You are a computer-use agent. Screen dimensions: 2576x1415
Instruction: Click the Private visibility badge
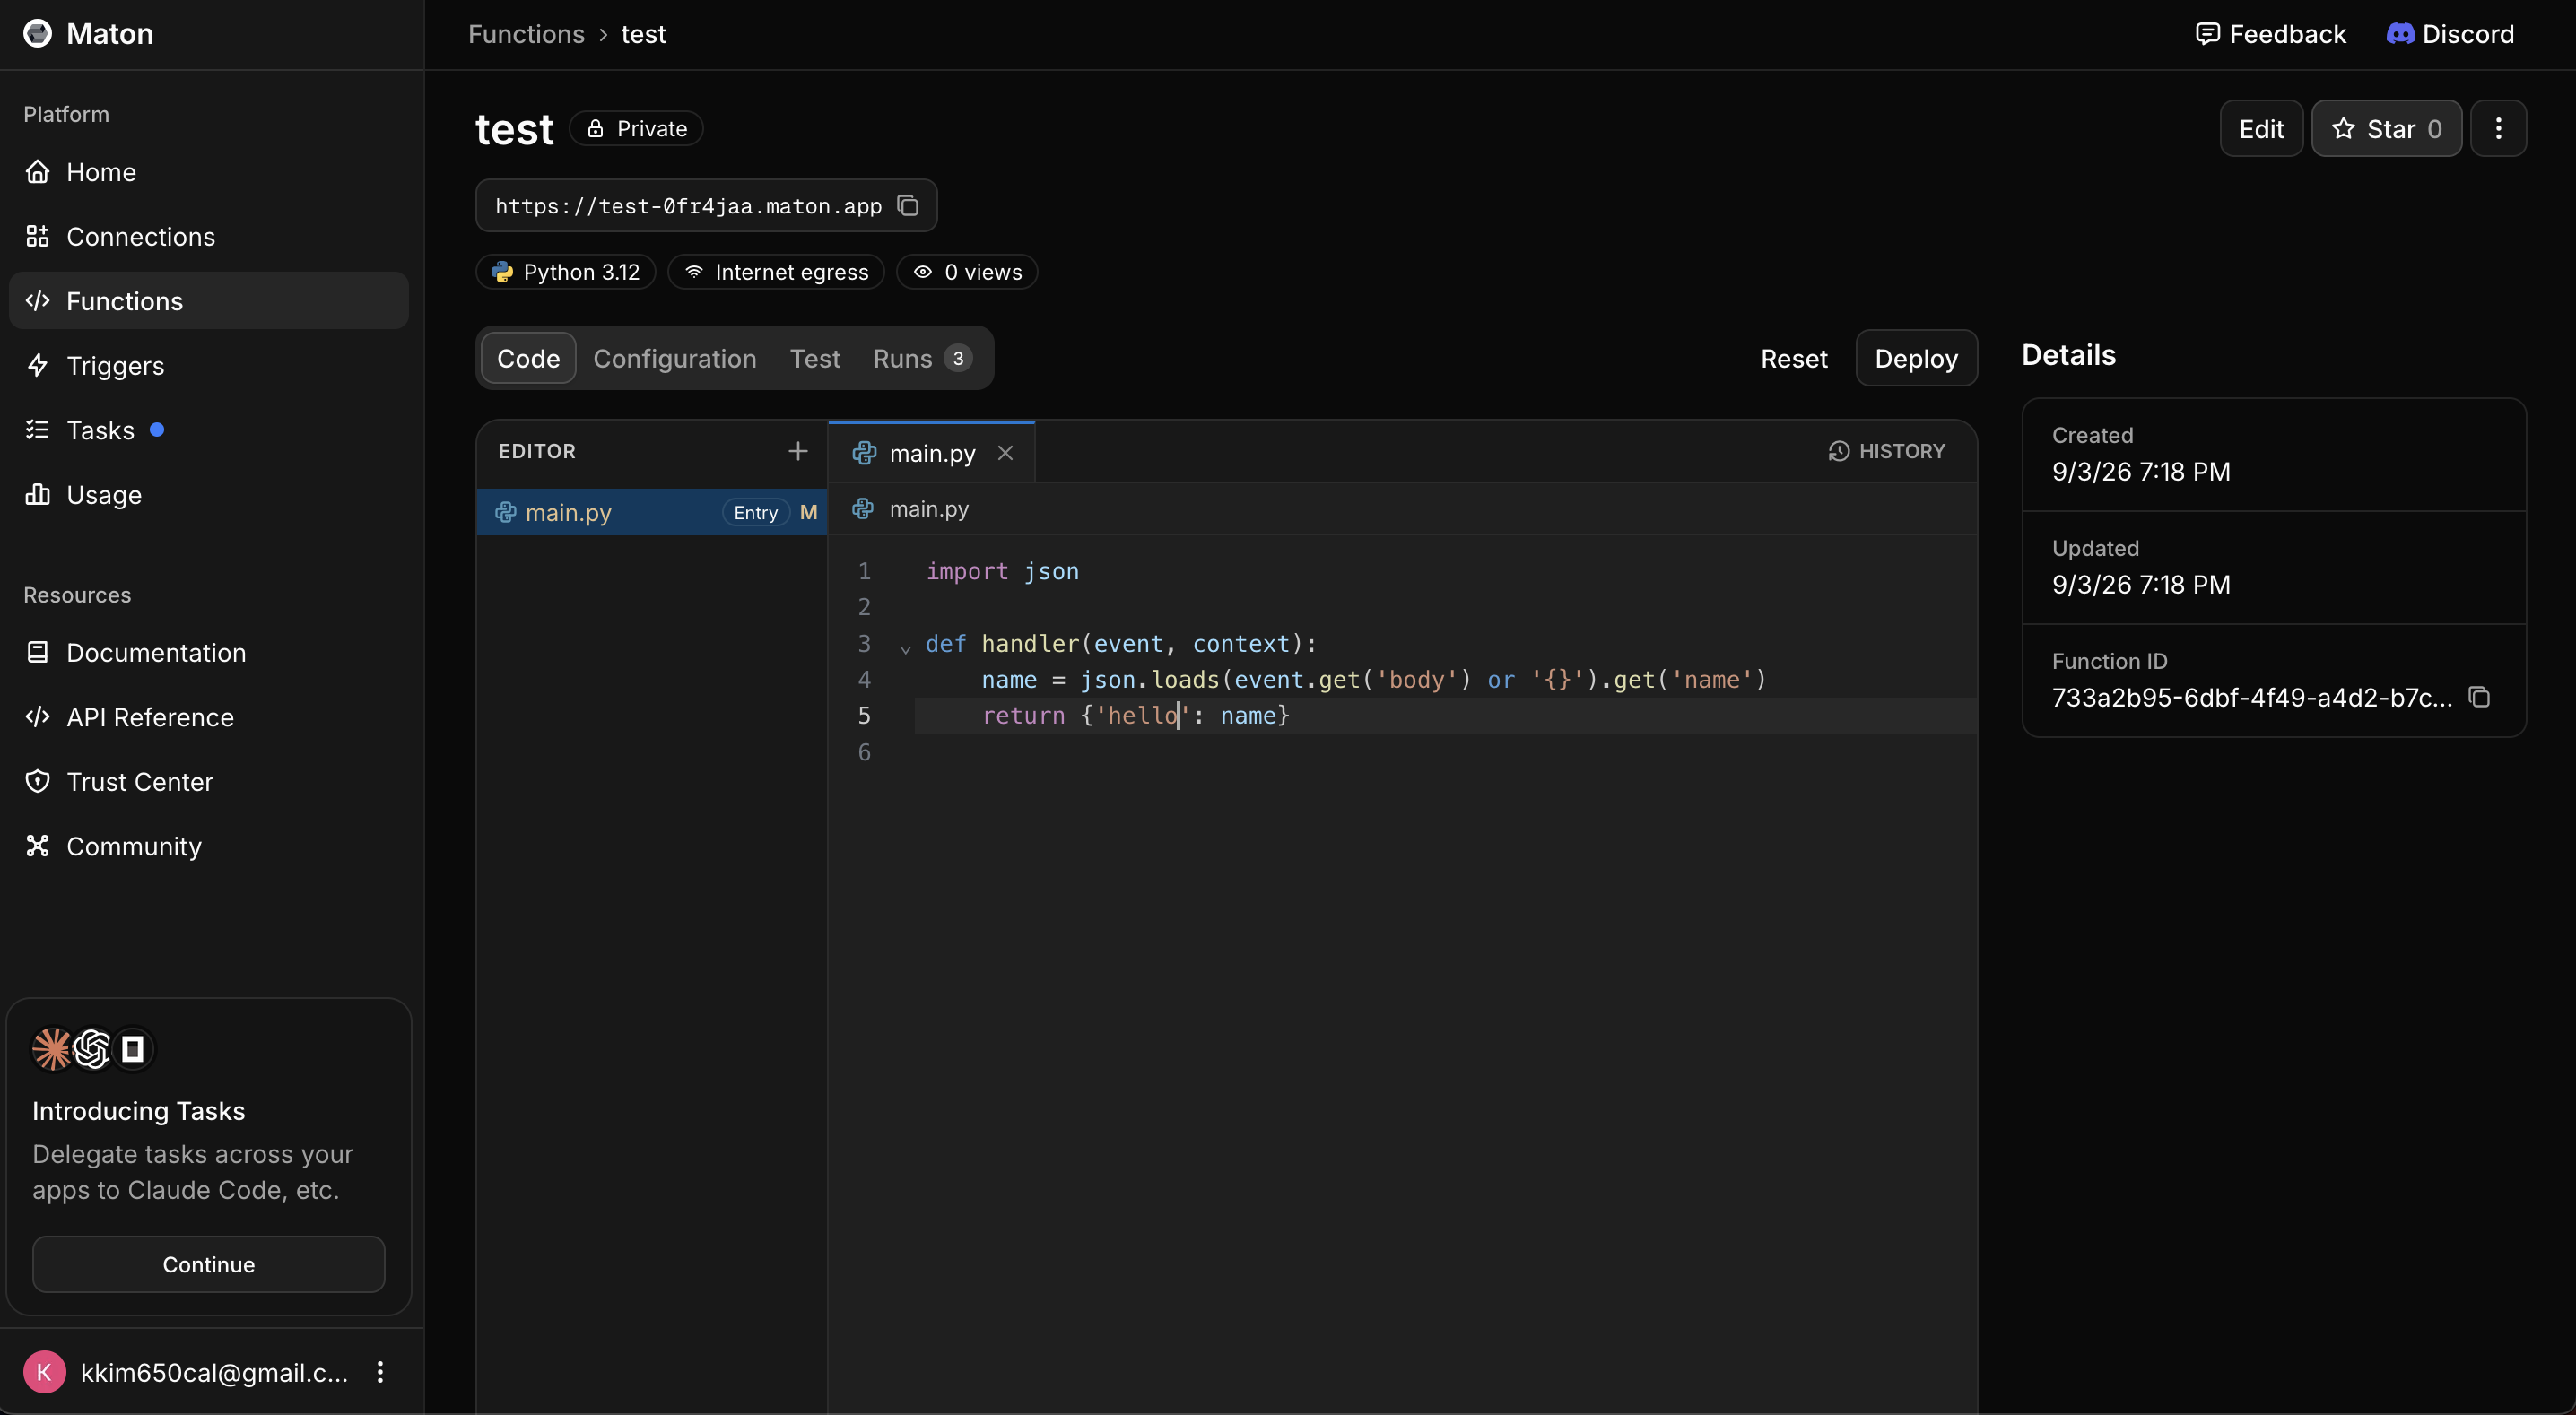click(636, 129)
